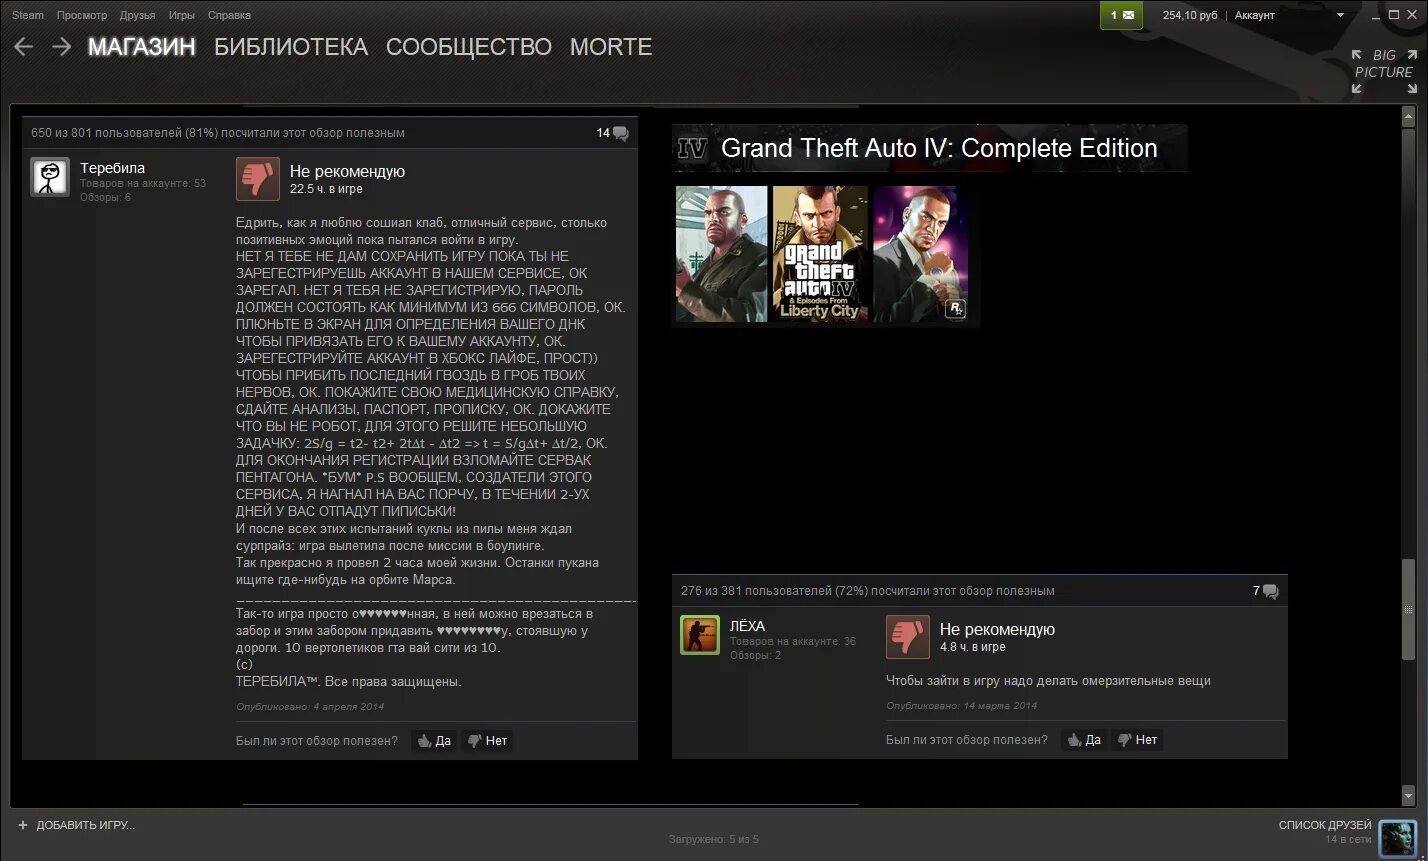Click 'Опубликовано: 4 апреля 2014' date
Screen dimensions: 1428x861
(310, 706)
